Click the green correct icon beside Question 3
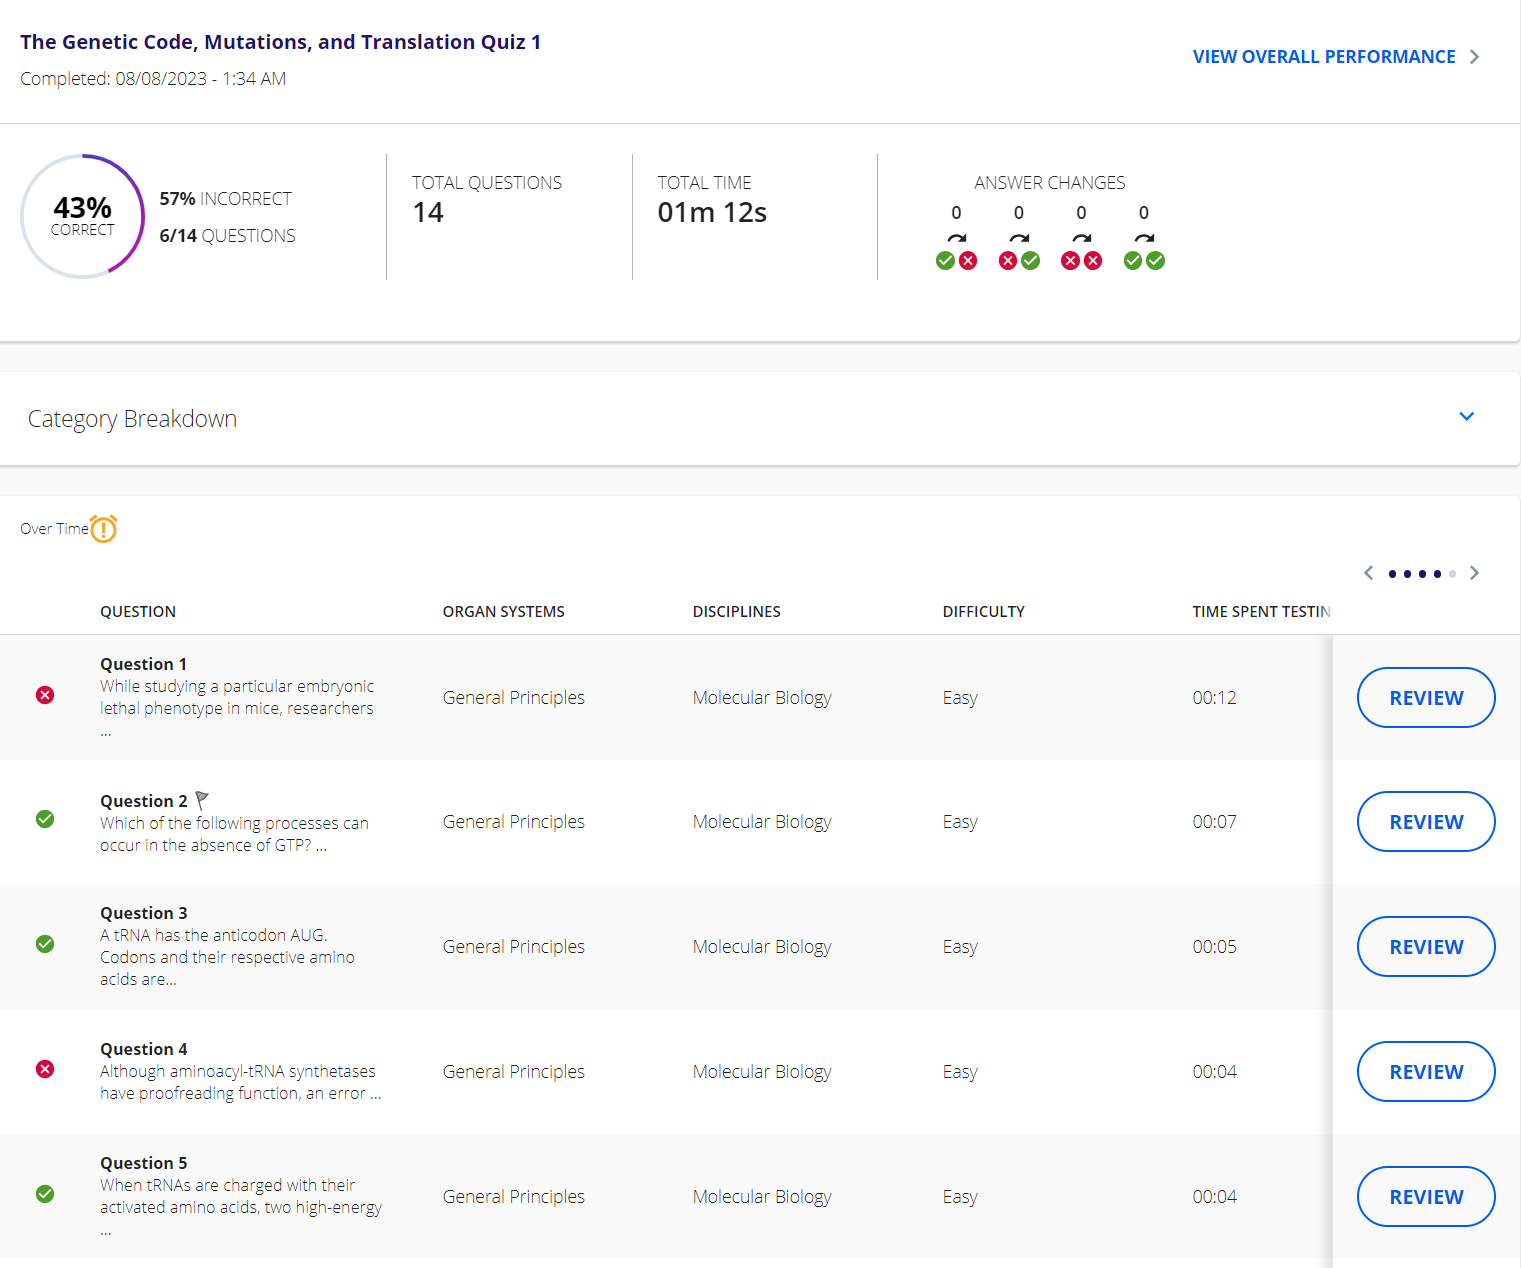Image resolution: width=1521 pixels, height=1268 pixels. tap(44, 944)
